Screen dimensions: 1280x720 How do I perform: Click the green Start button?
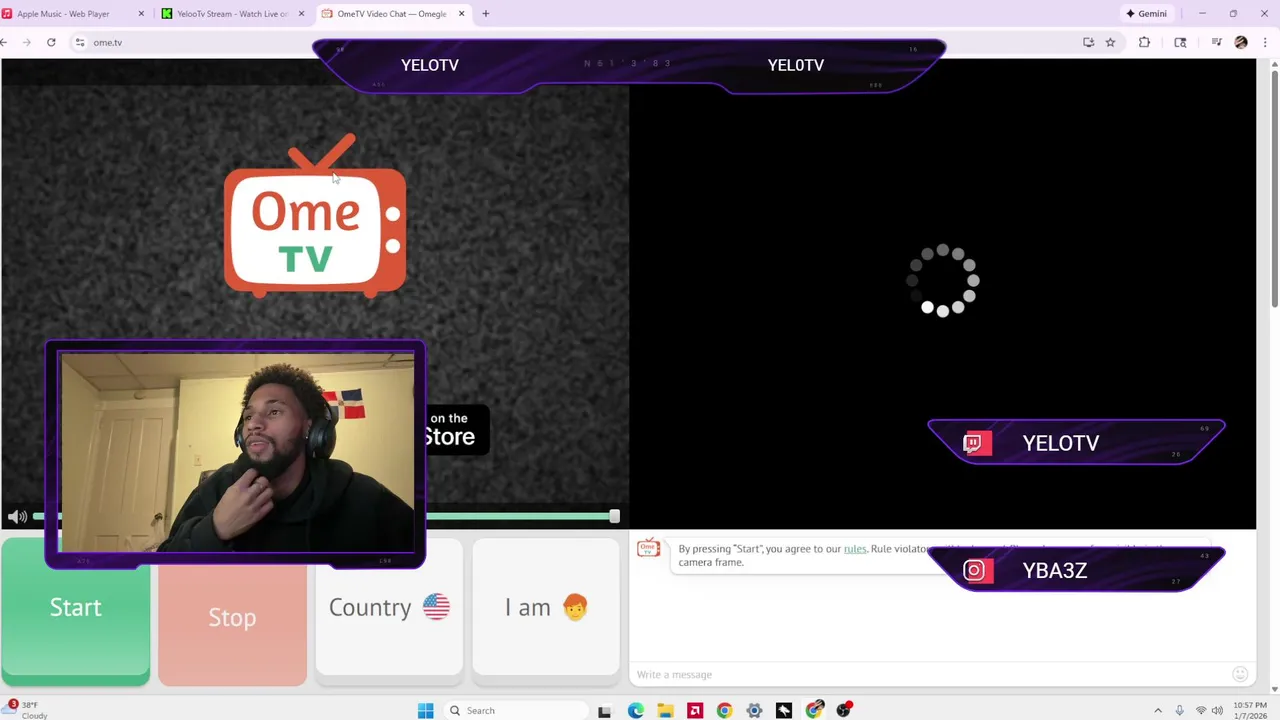pyautogui.click(x=76, y=612)
